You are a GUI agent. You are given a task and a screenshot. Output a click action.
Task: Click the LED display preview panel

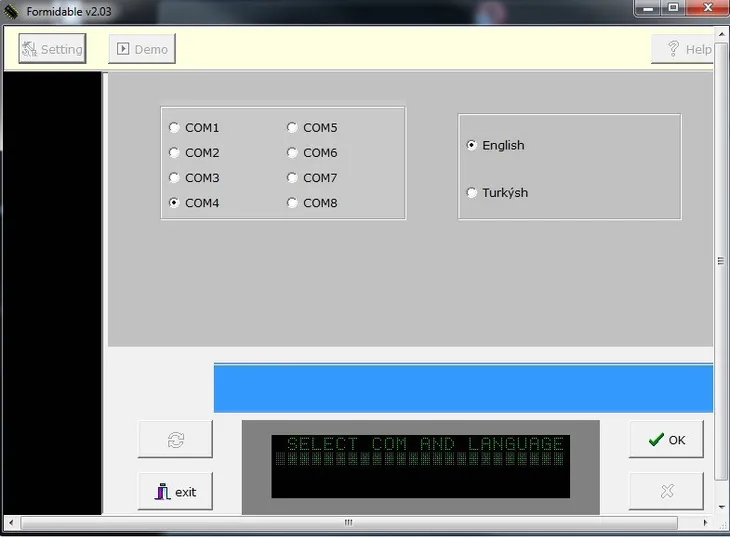tap(420, 466)
